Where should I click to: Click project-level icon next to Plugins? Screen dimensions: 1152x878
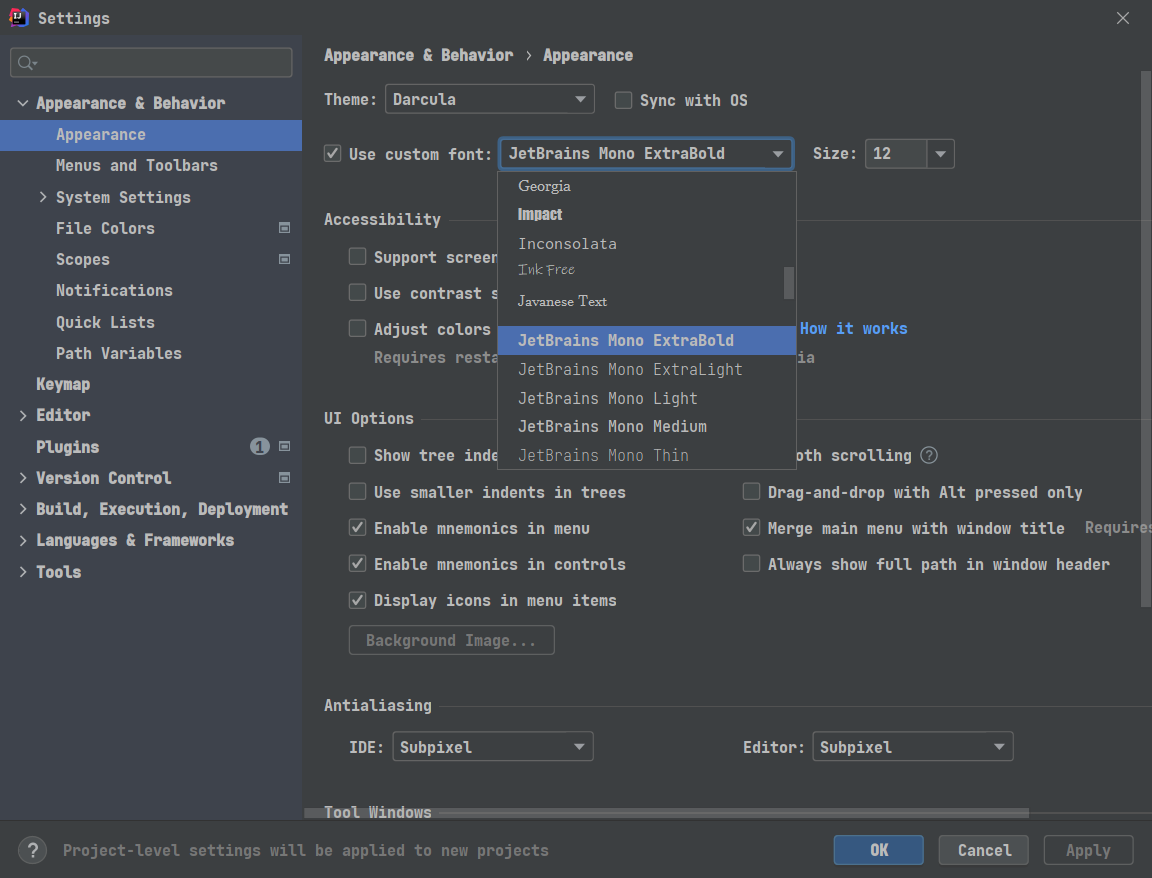click(284, 446)
